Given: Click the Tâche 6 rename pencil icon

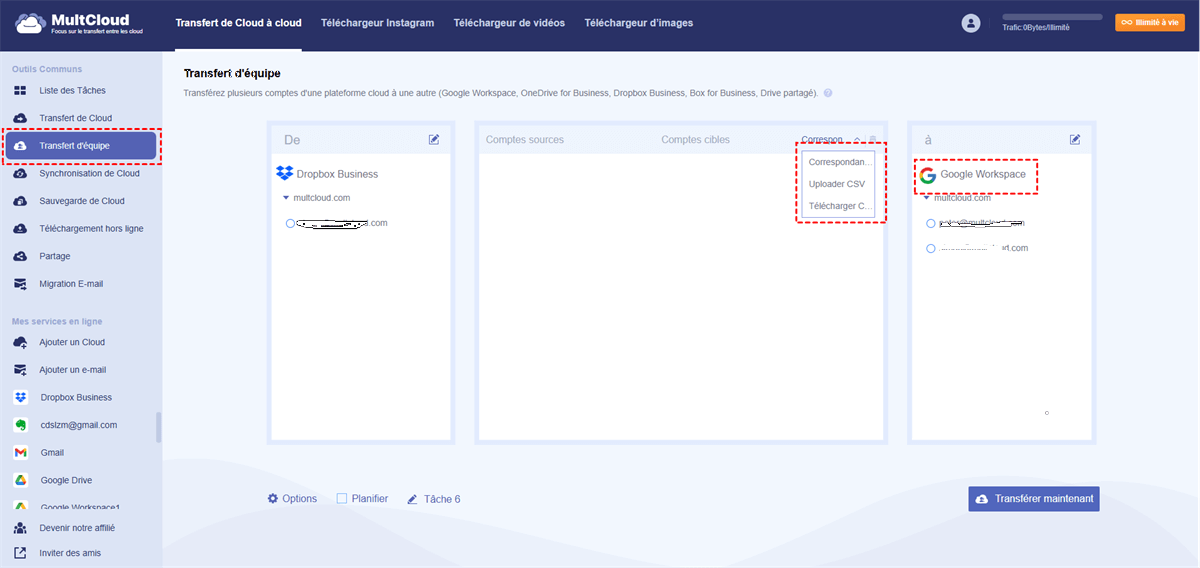Looking at the screenshot, I should (412, 499).
